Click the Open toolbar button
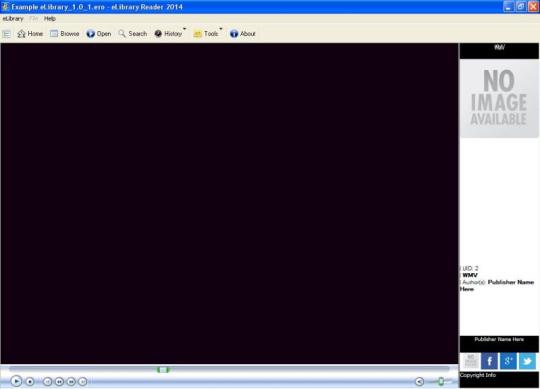Viewport: 540px width, 389px height. 99,34
